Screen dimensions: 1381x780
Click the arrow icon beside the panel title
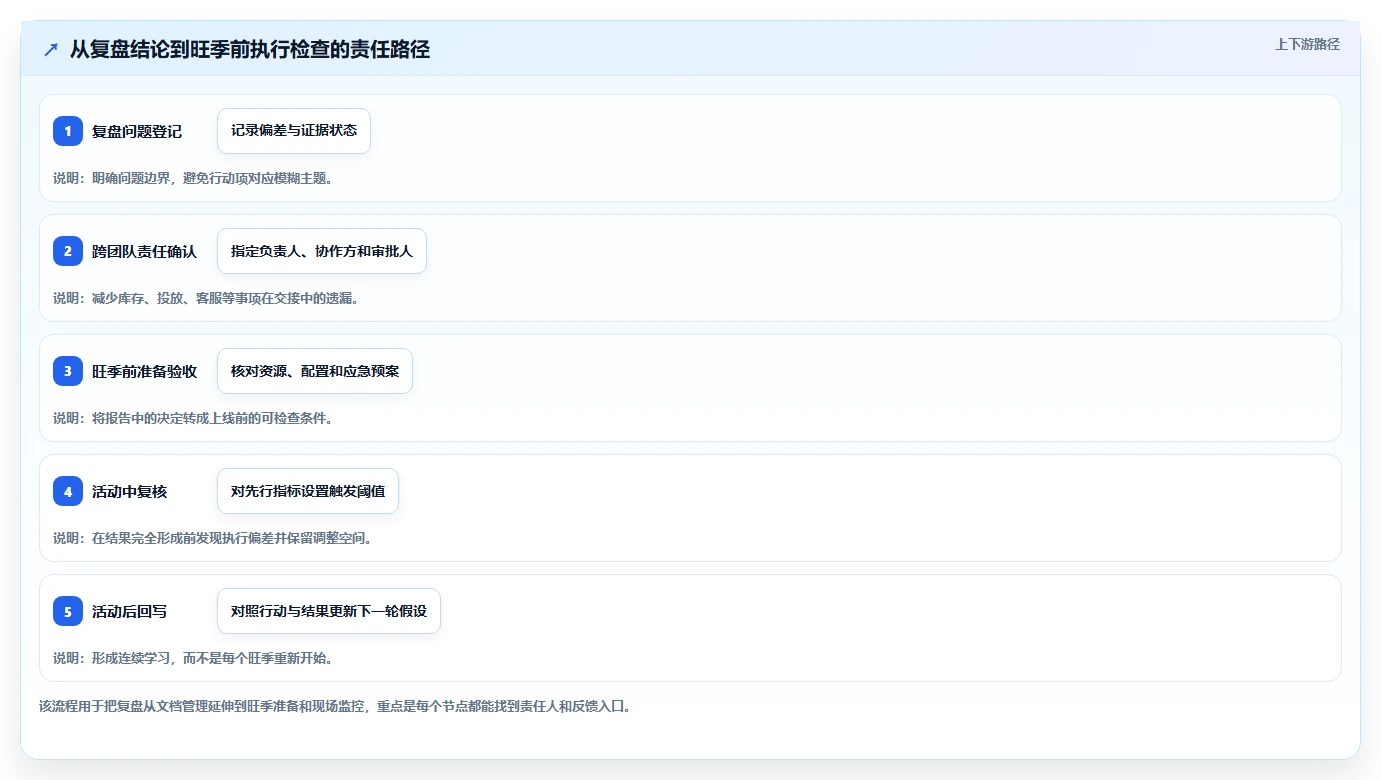pyautogui.click(x=51, y=50)
